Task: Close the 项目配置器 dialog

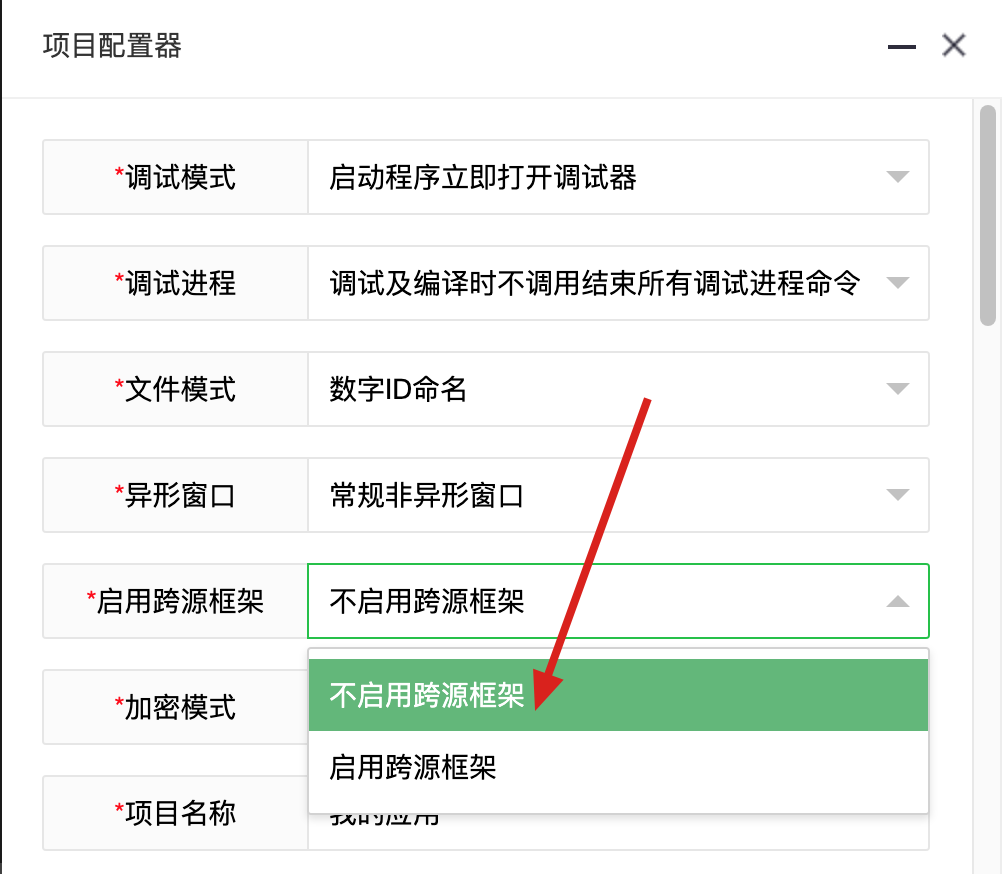Action: (x=953, y=45)
